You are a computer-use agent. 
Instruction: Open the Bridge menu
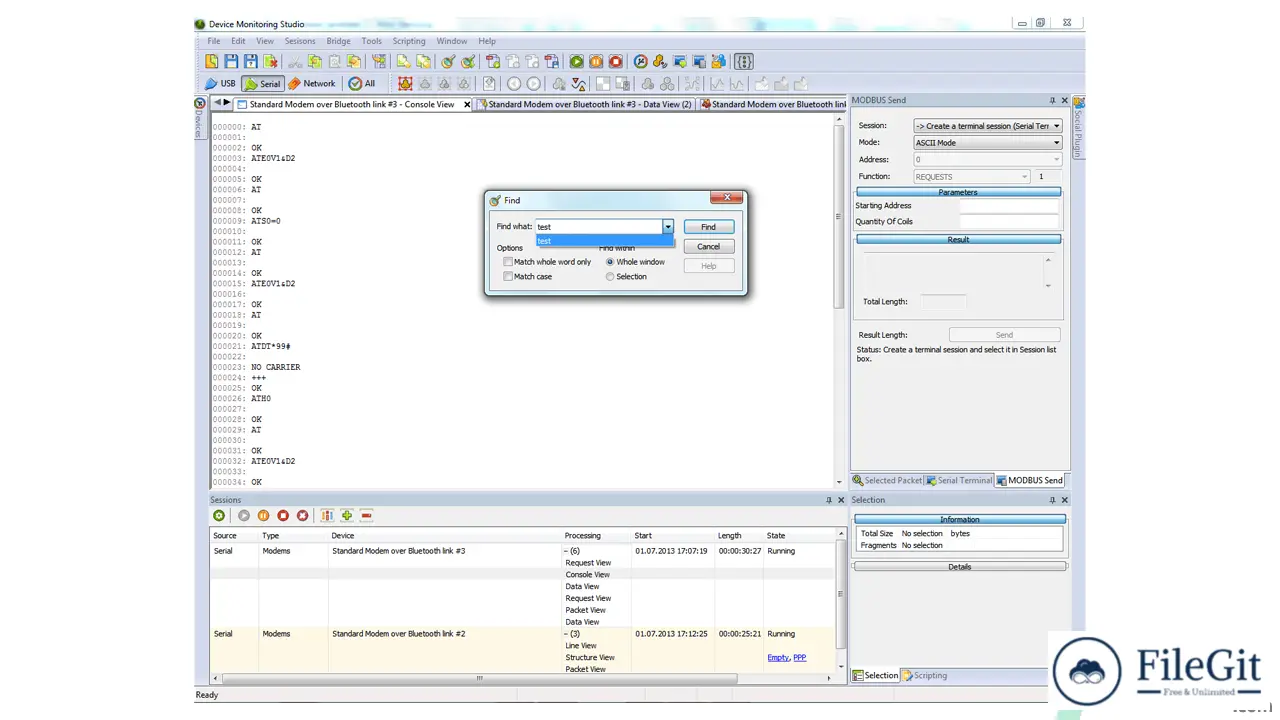[339, 41]
